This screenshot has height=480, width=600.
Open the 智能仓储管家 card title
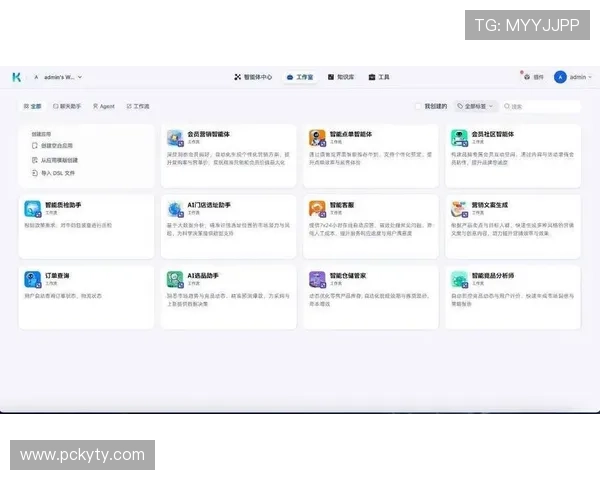(348, 275)
